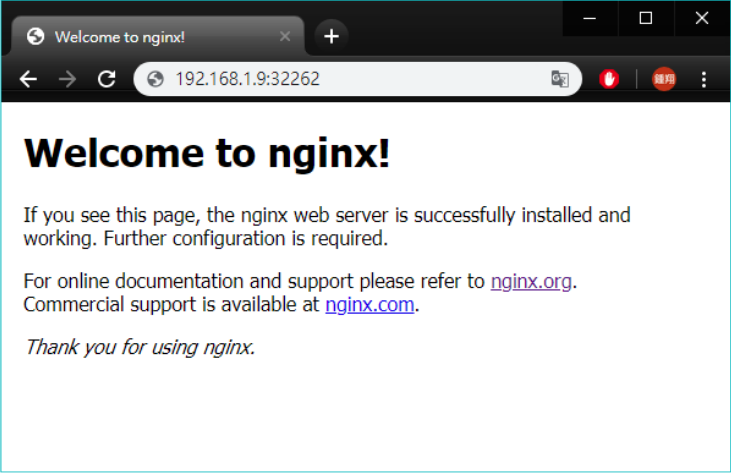Open the red ad-blocker extension icon
This screenshot has width=731, height=473.
point(609,79)
